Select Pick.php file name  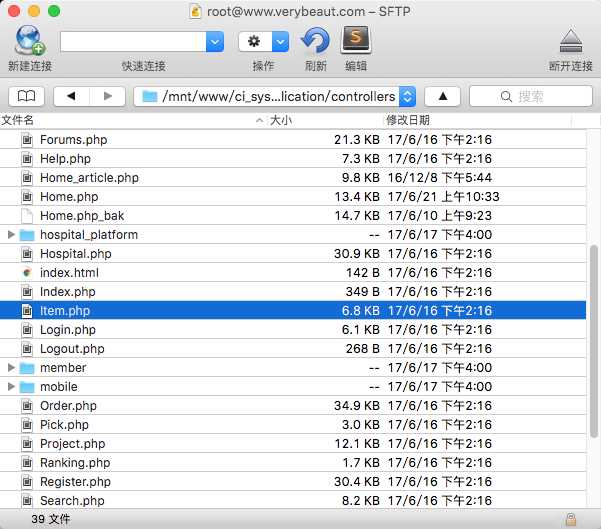[64, 425]
